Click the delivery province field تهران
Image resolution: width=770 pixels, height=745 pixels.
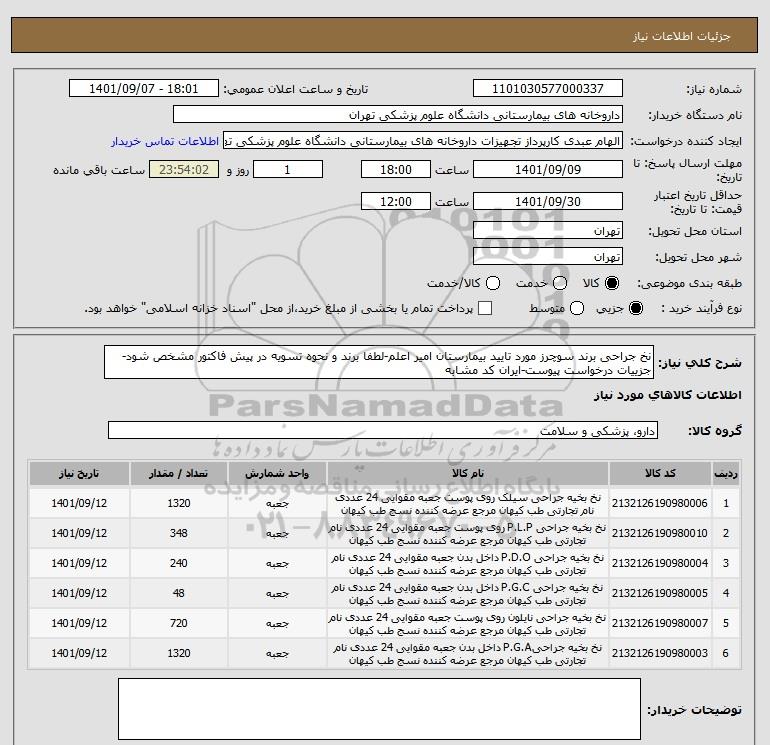coord(548,230)
